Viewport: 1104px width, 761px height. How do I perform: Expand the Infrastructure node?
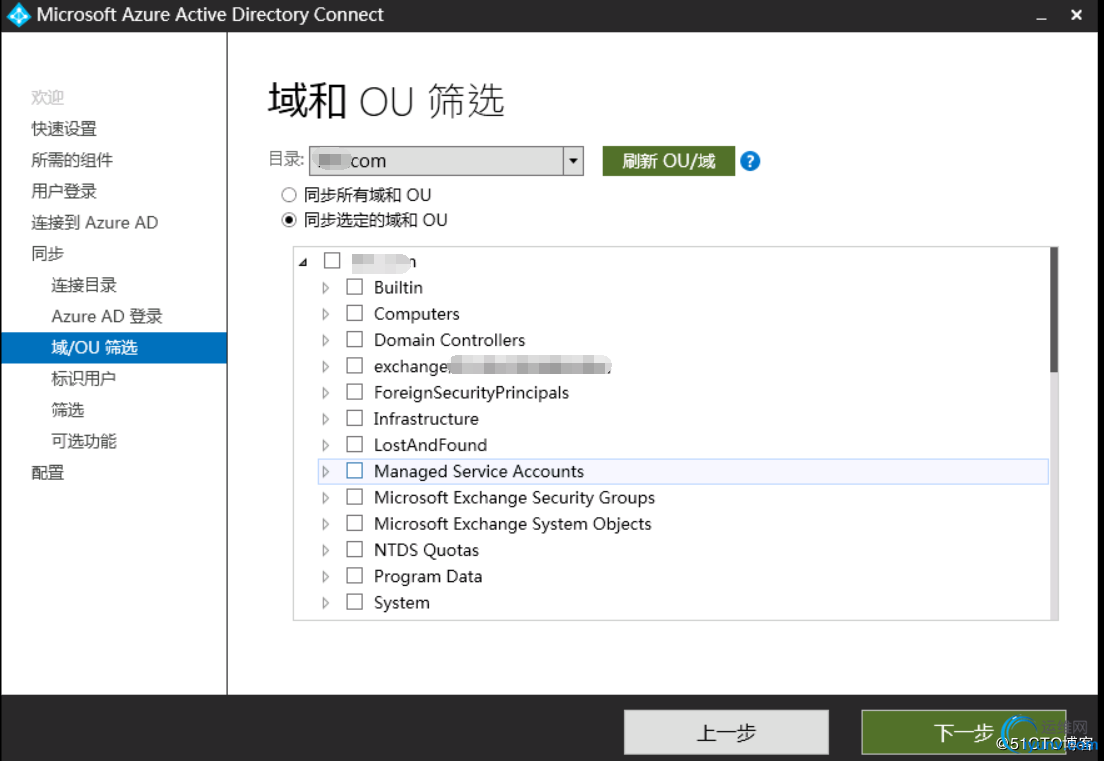tap(325, 420)
